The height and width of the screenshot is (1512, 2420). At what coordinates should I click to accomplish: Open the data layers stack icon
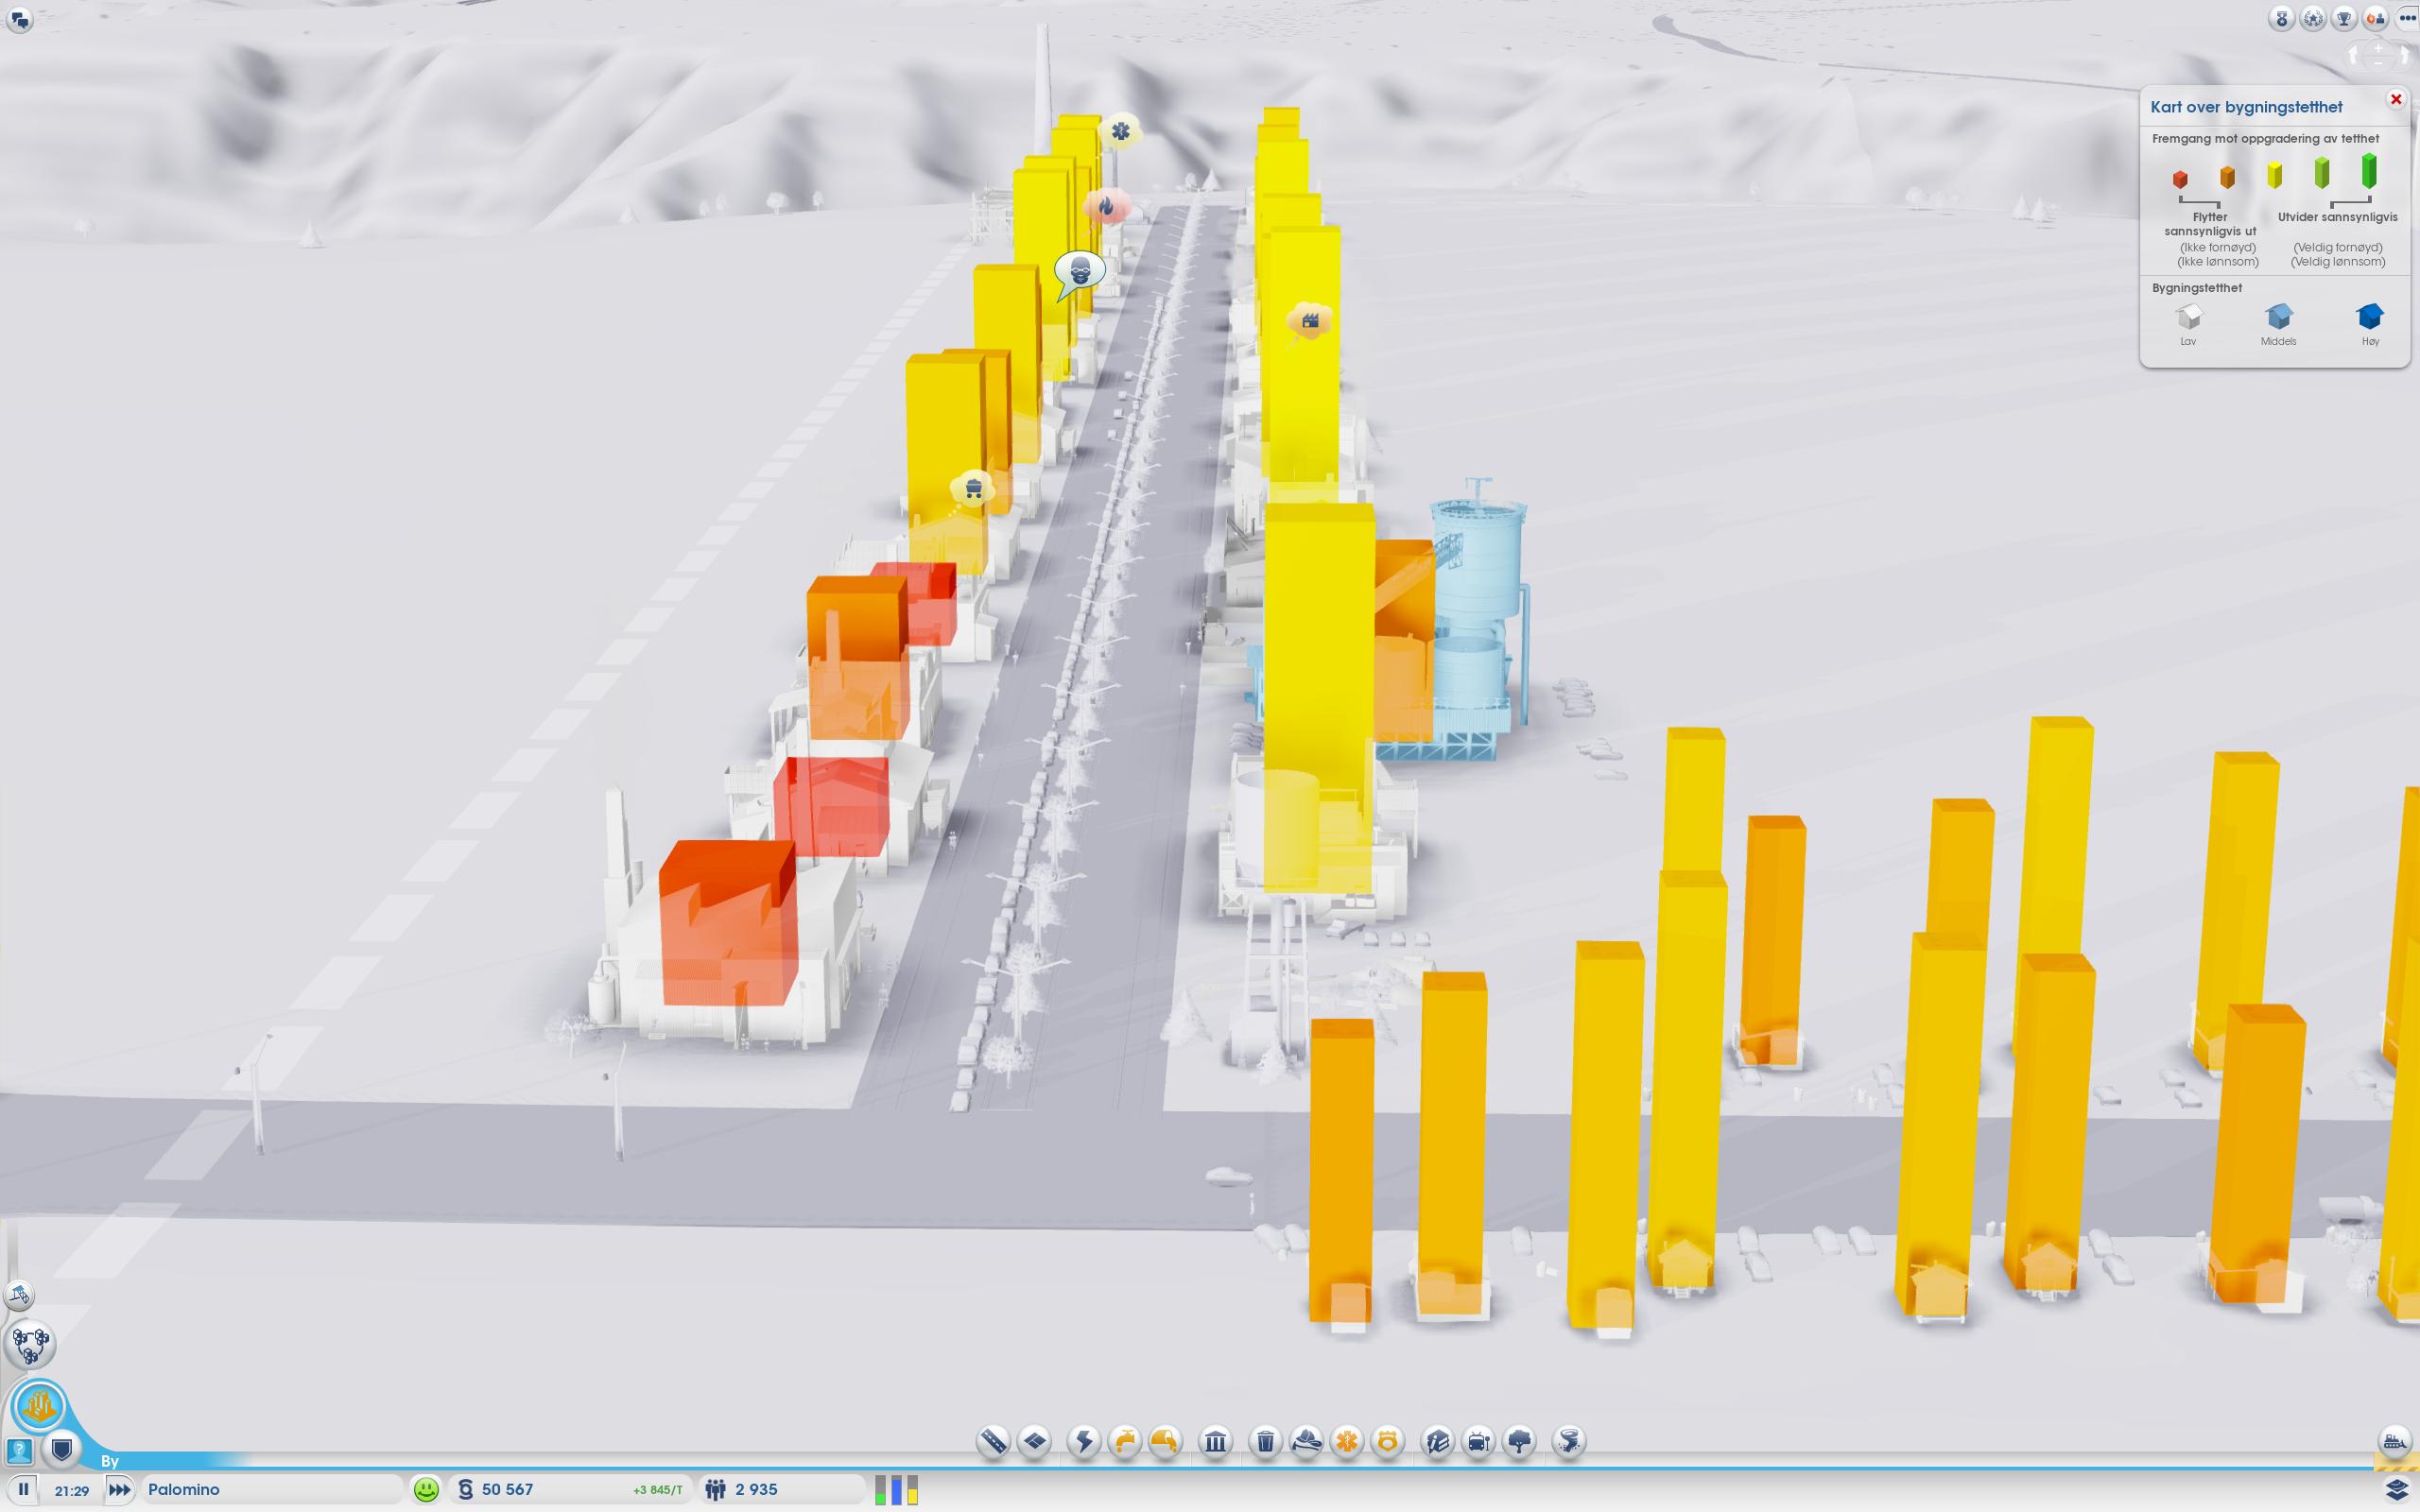point(2397,1490)
